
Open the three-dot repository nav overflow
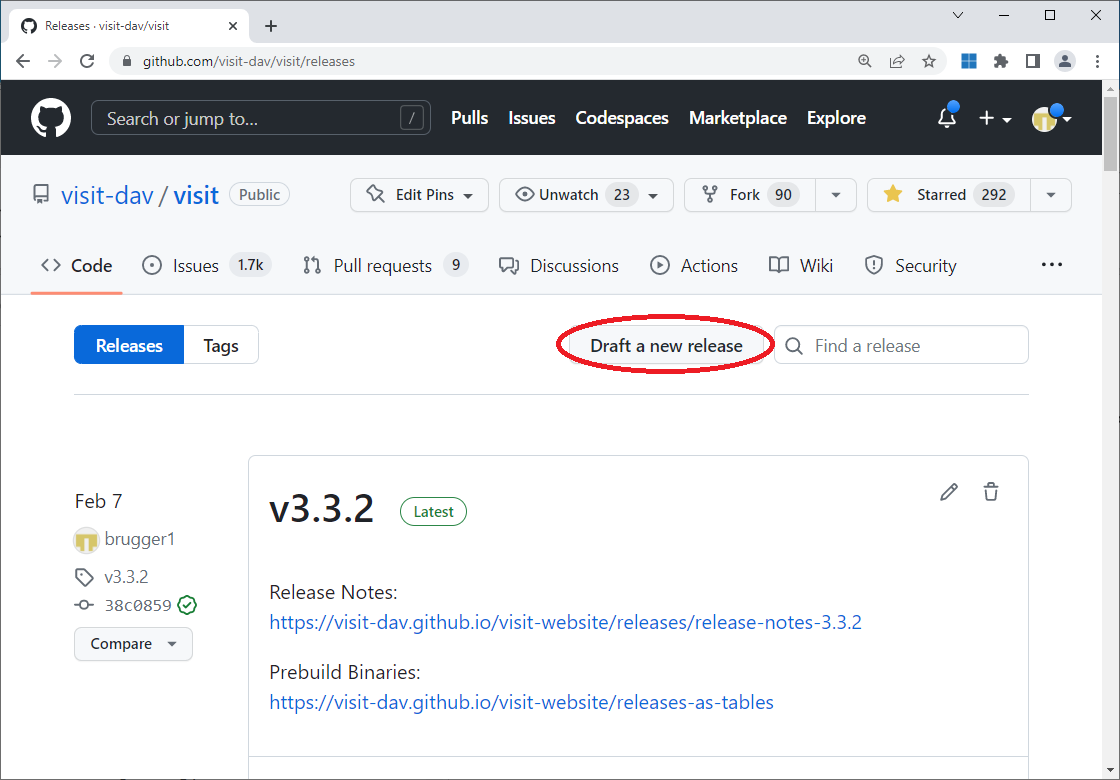point(1051,265)
